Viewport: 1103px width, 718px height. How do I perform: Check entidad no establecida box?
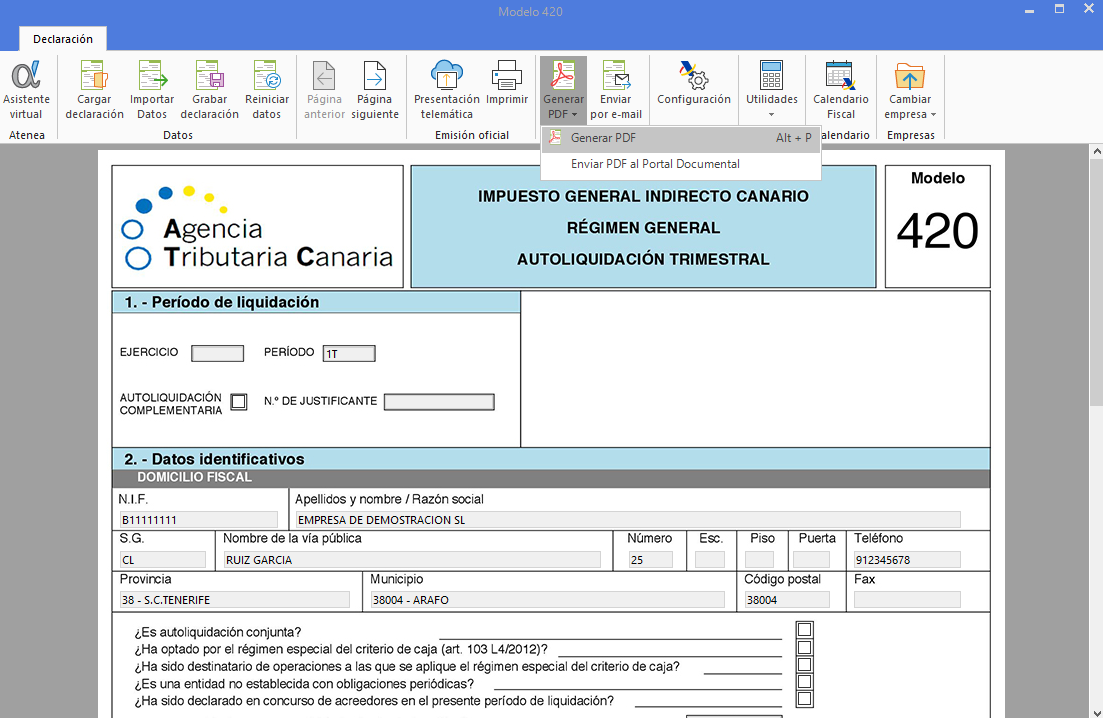(805, 681)
